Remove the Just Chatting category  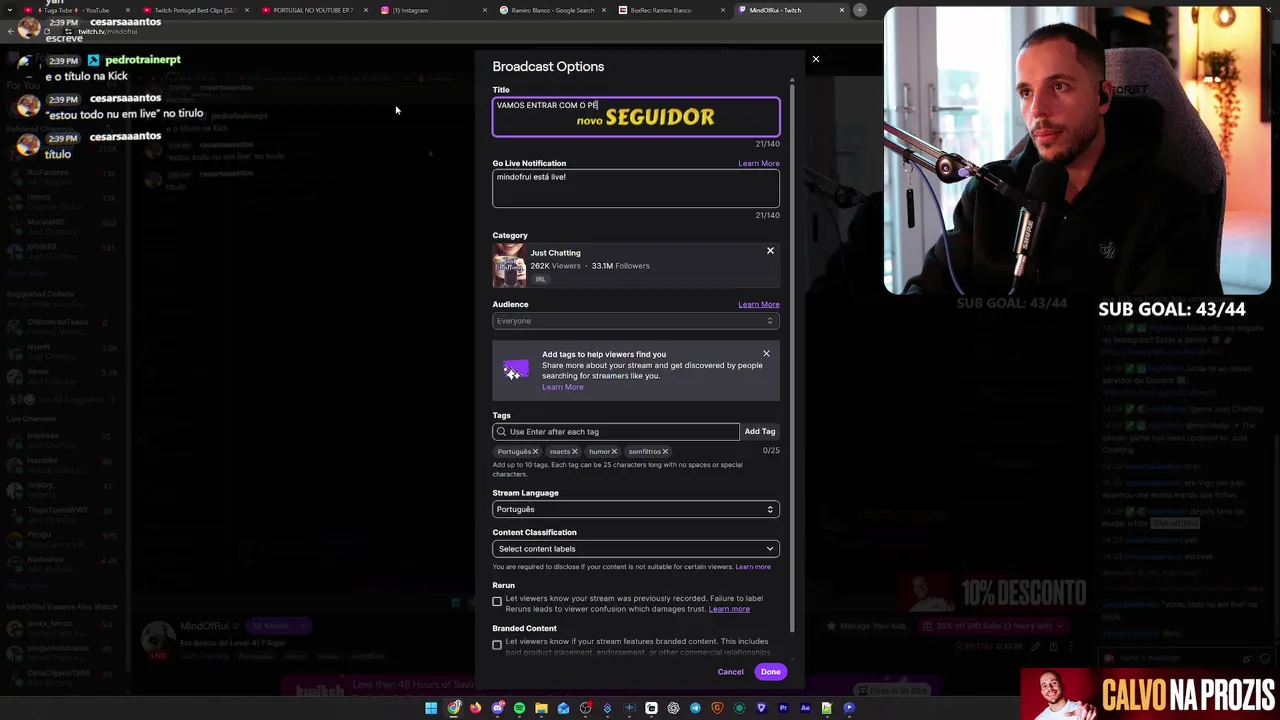[x=770, y=251]
